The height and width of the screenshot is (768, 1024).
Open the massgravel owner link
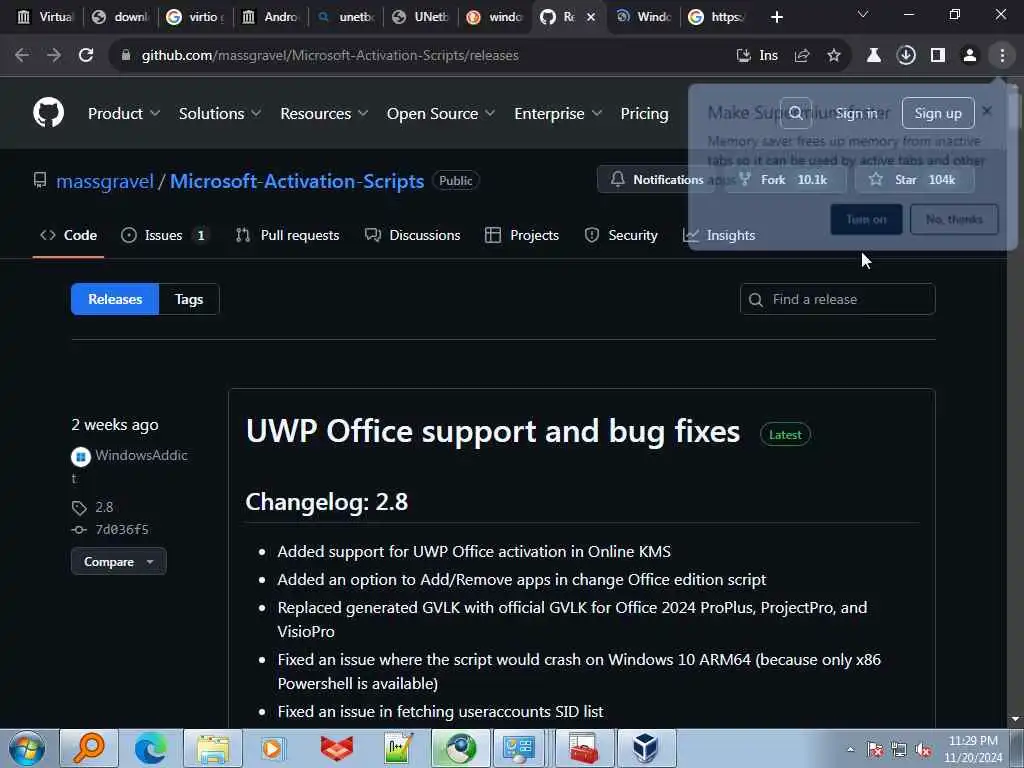104,181
